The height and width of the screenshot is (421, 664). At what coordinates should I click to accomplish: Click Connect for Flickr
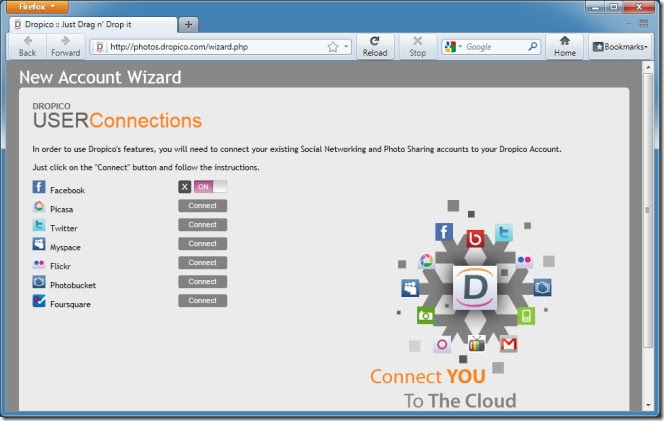202,263
